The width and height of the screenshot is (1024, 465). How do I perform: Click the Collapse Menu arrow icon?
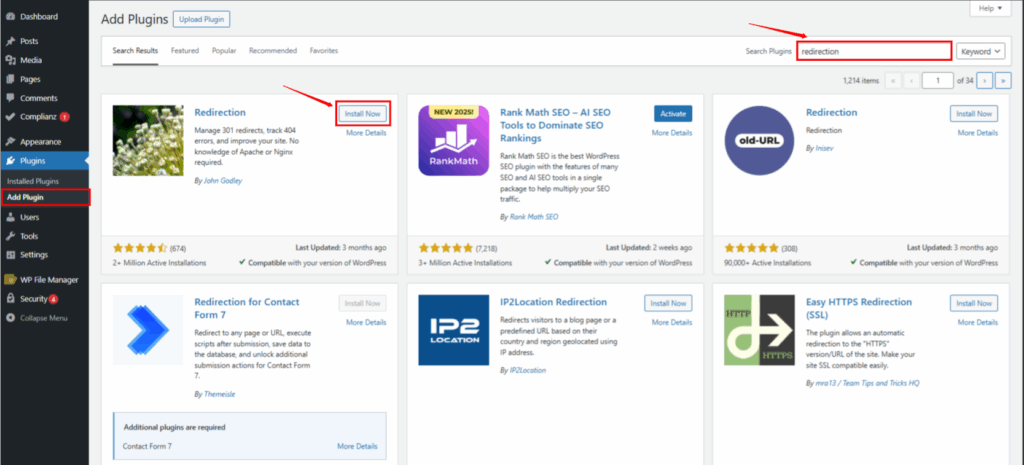click(10, 318)
